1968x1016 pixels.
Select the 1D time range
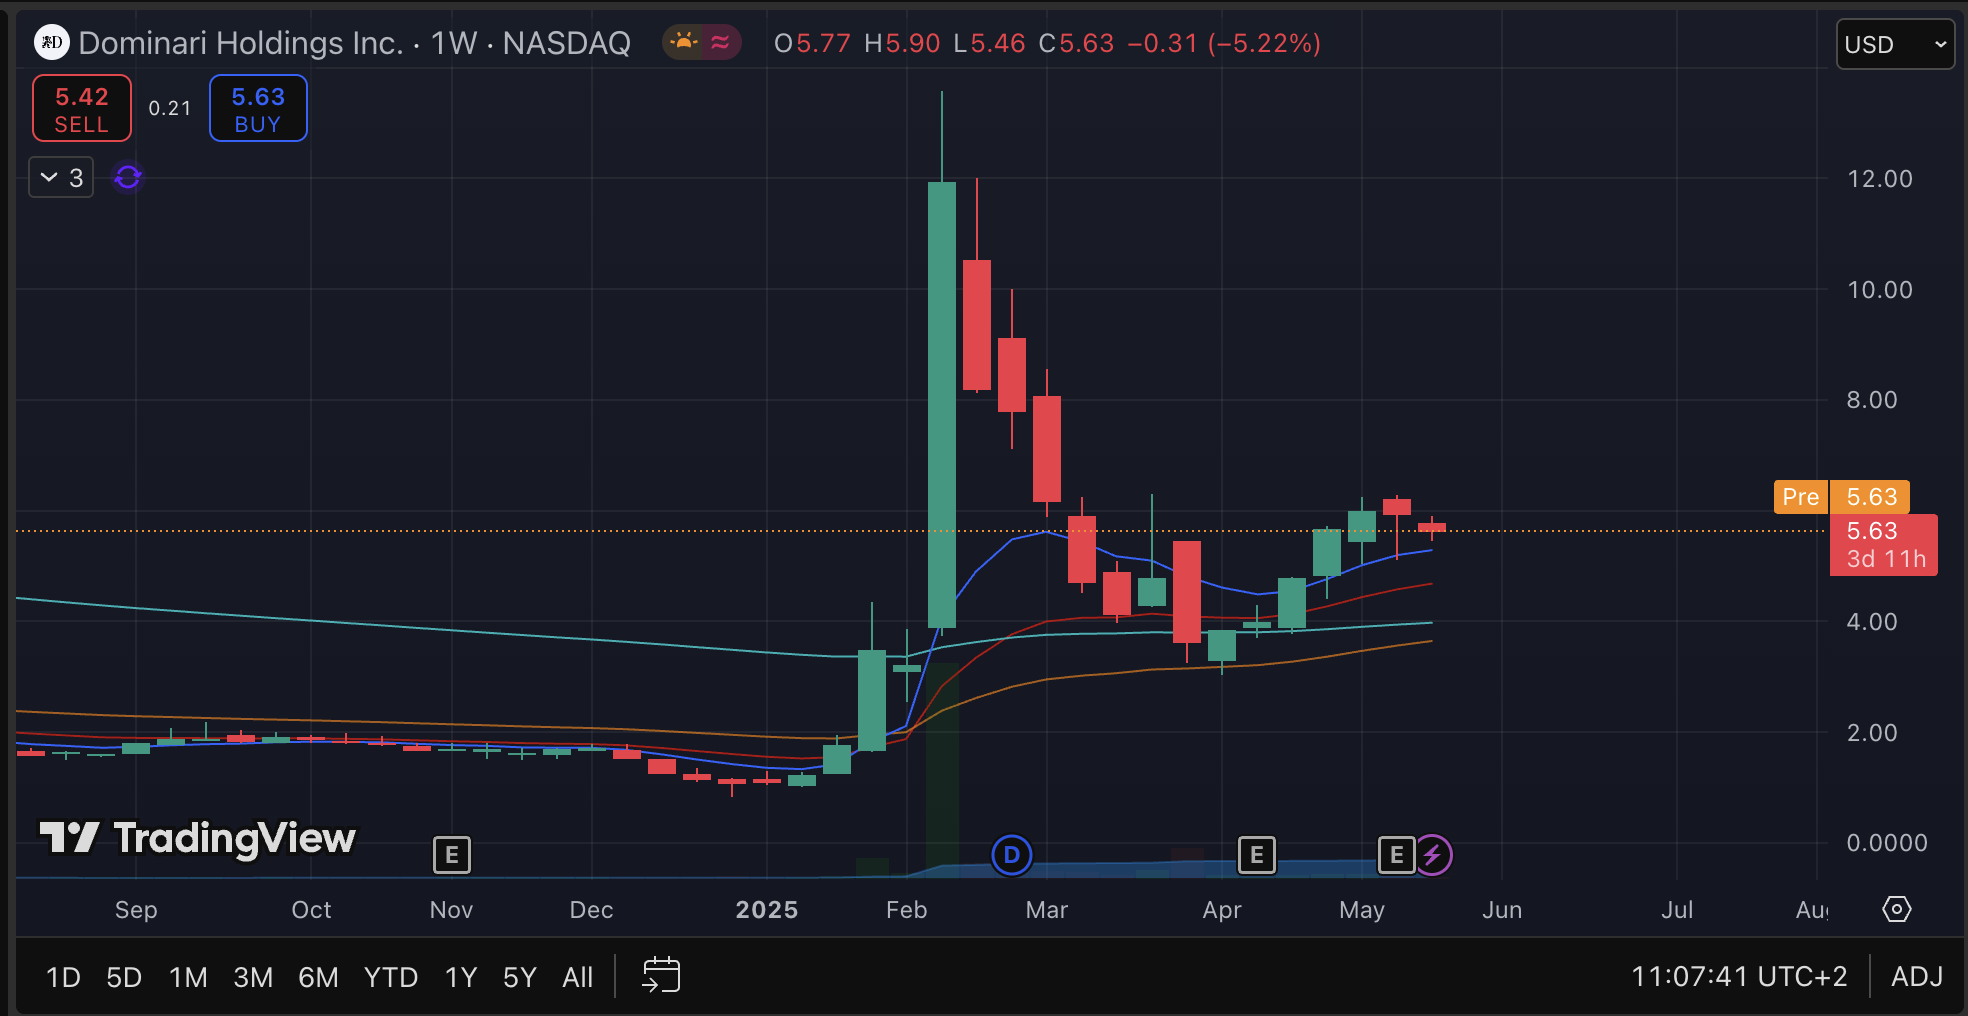63,977
